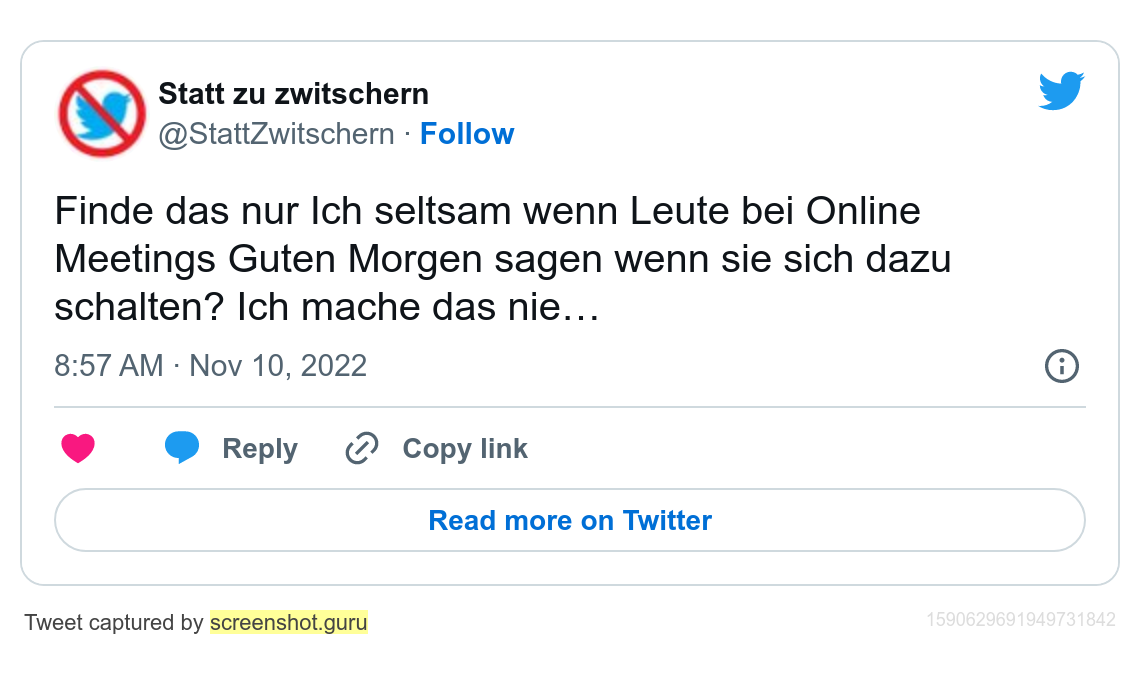
Task: Click the tweet ID number 1590629691949731842
Action: (x=1020, y=620)
